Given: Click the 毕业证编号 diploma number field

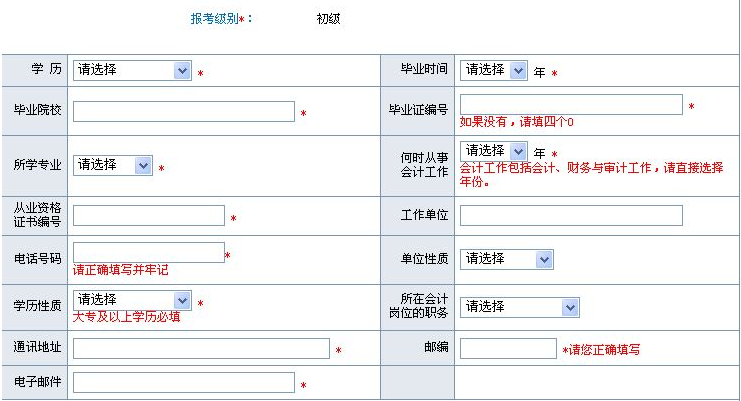Looking at the screenshot, I should point(570,105).
